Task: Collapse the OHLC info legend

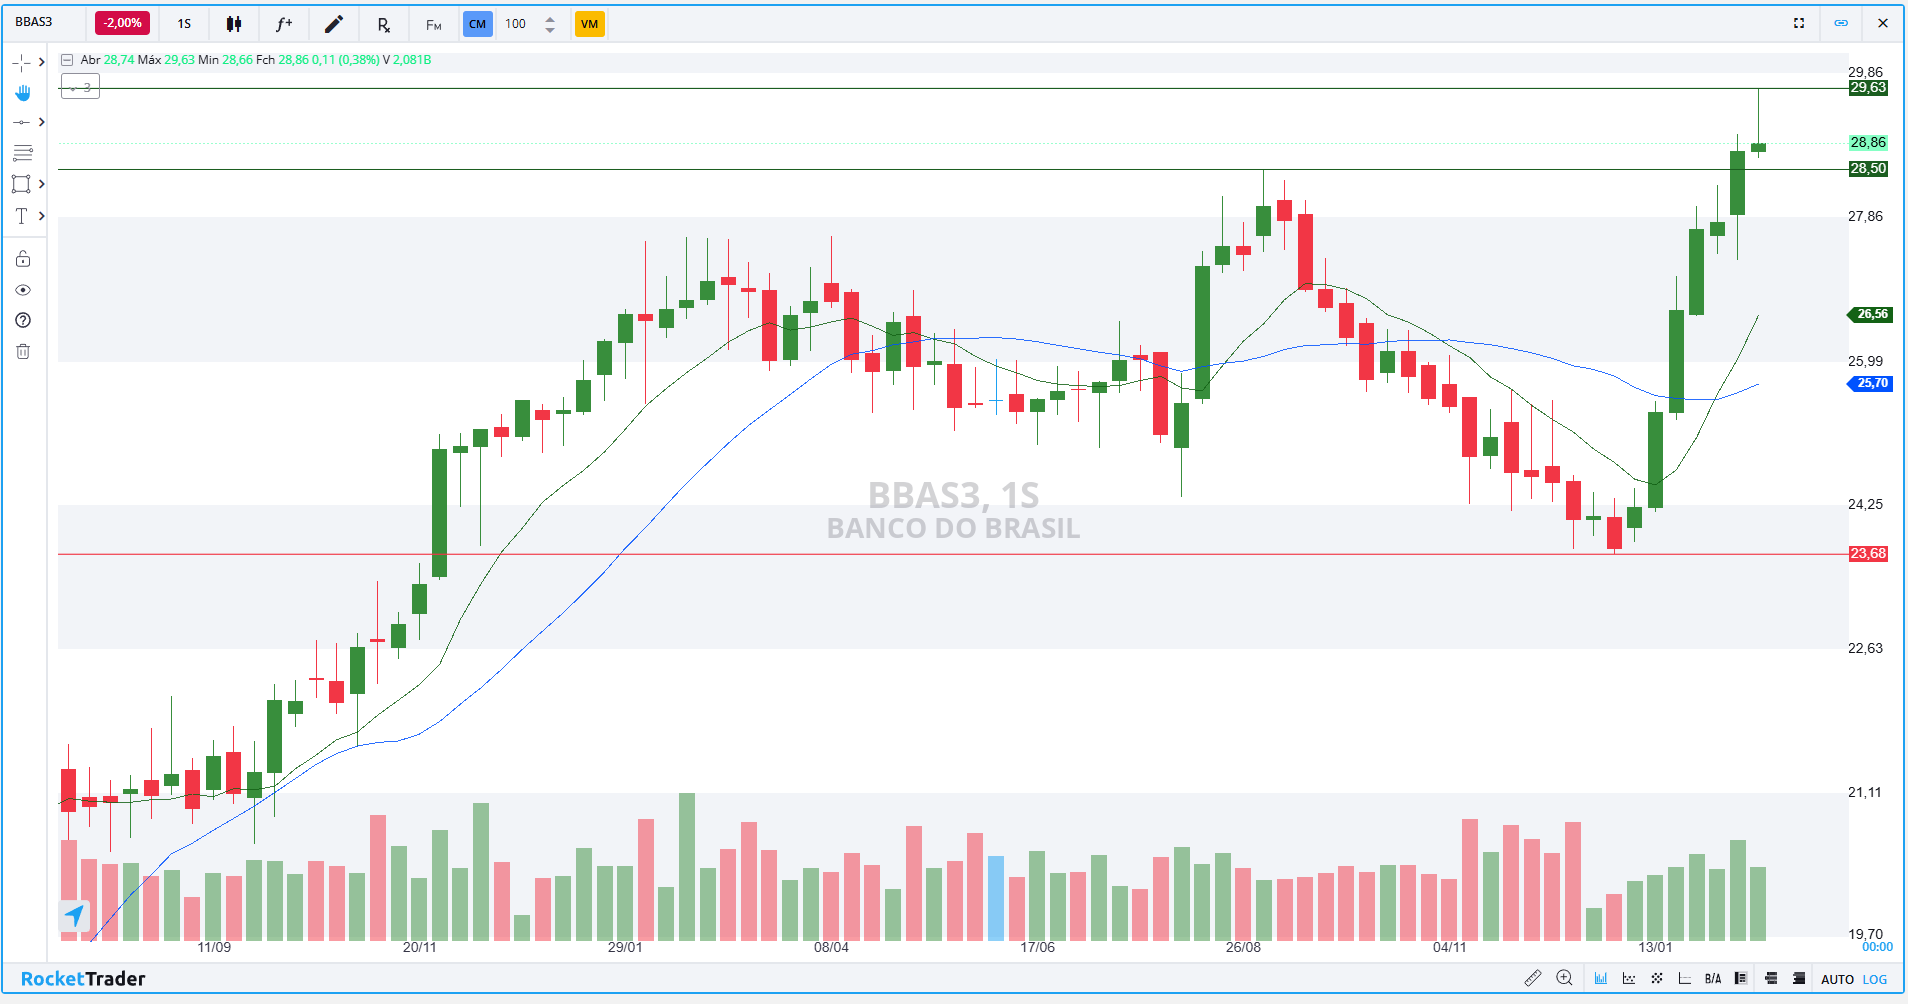Action: click(x=67, y=60)
